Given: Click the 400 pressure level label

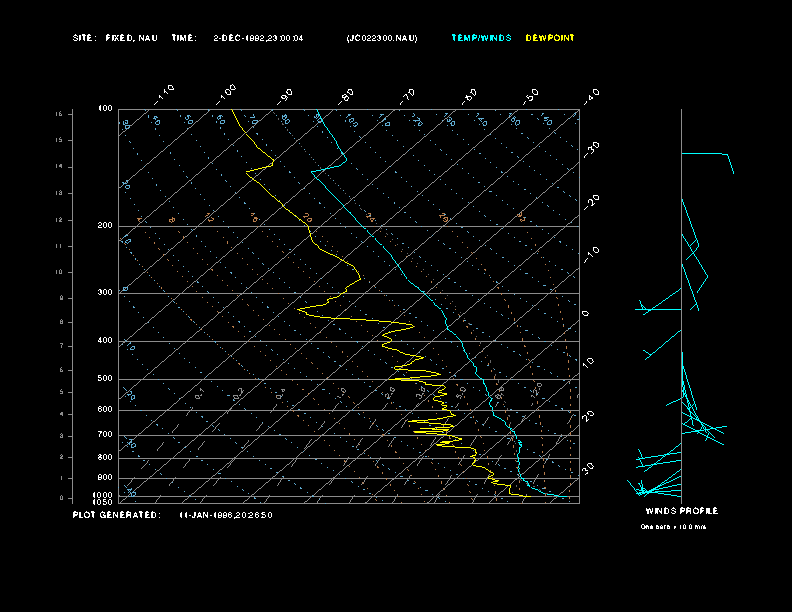Looking at the screenshot, I should [105, 340].
